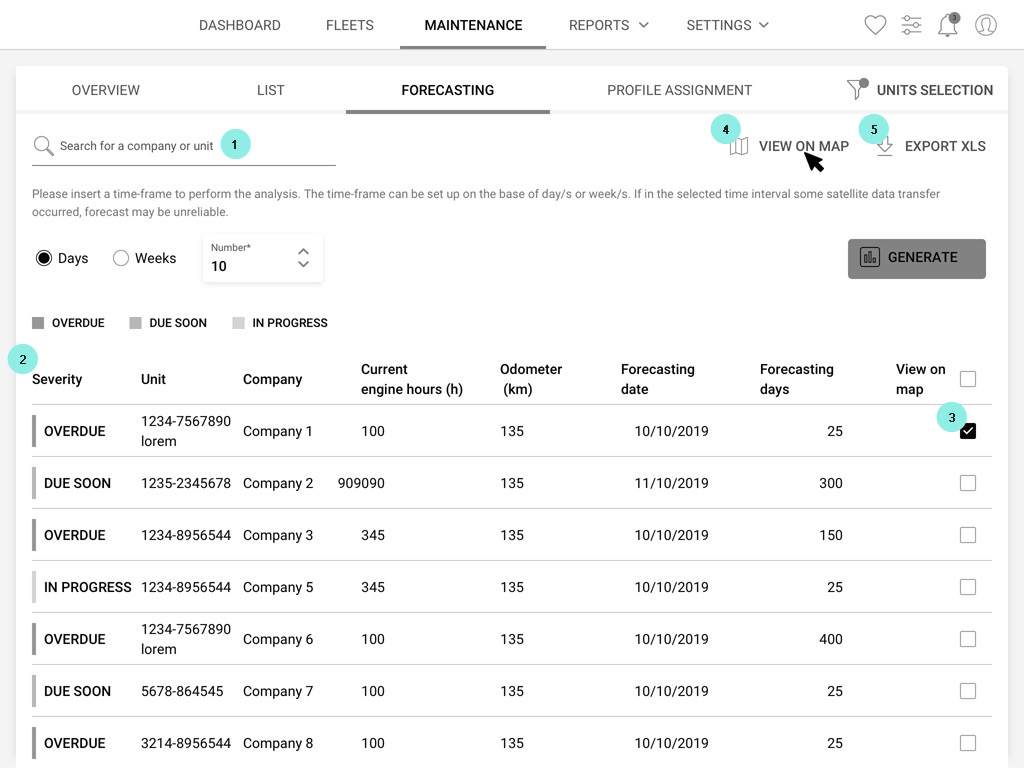Check the map checkbox for Company 5
The height and width of the screenshot is (768, 1024).
pyautogui.click(x=968, y=586)
